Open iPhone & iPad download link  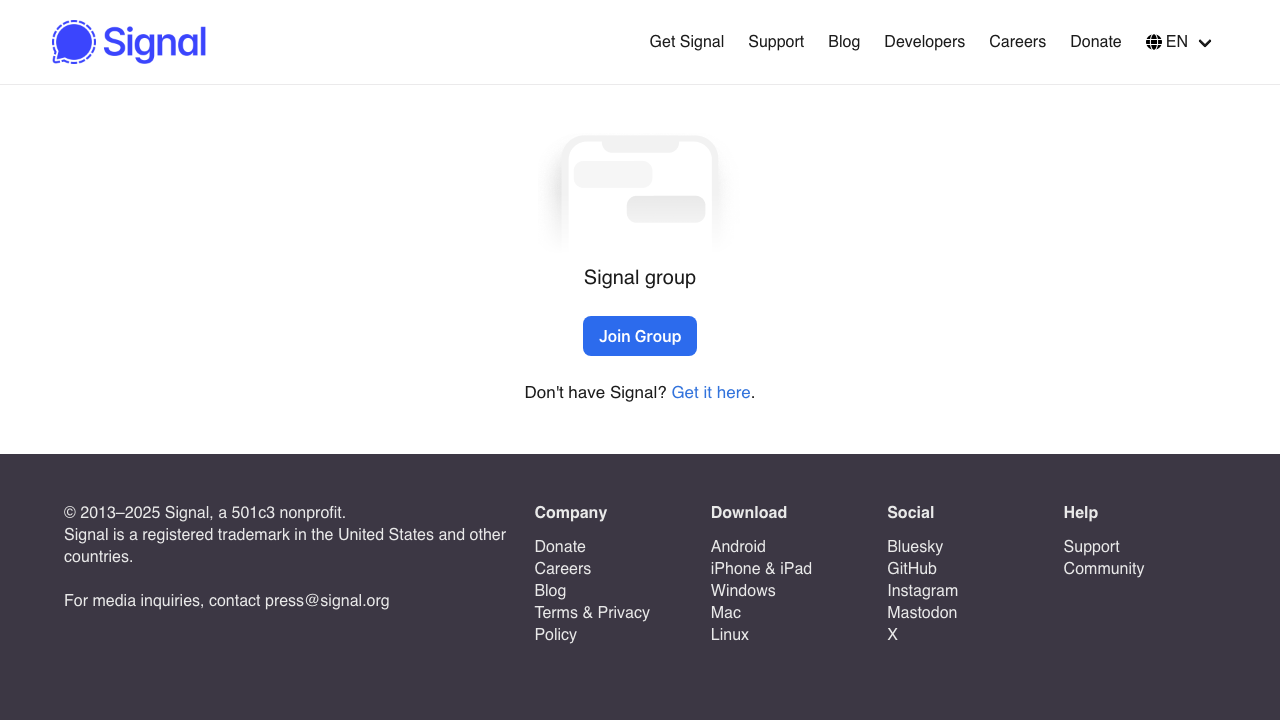point(761,568)
